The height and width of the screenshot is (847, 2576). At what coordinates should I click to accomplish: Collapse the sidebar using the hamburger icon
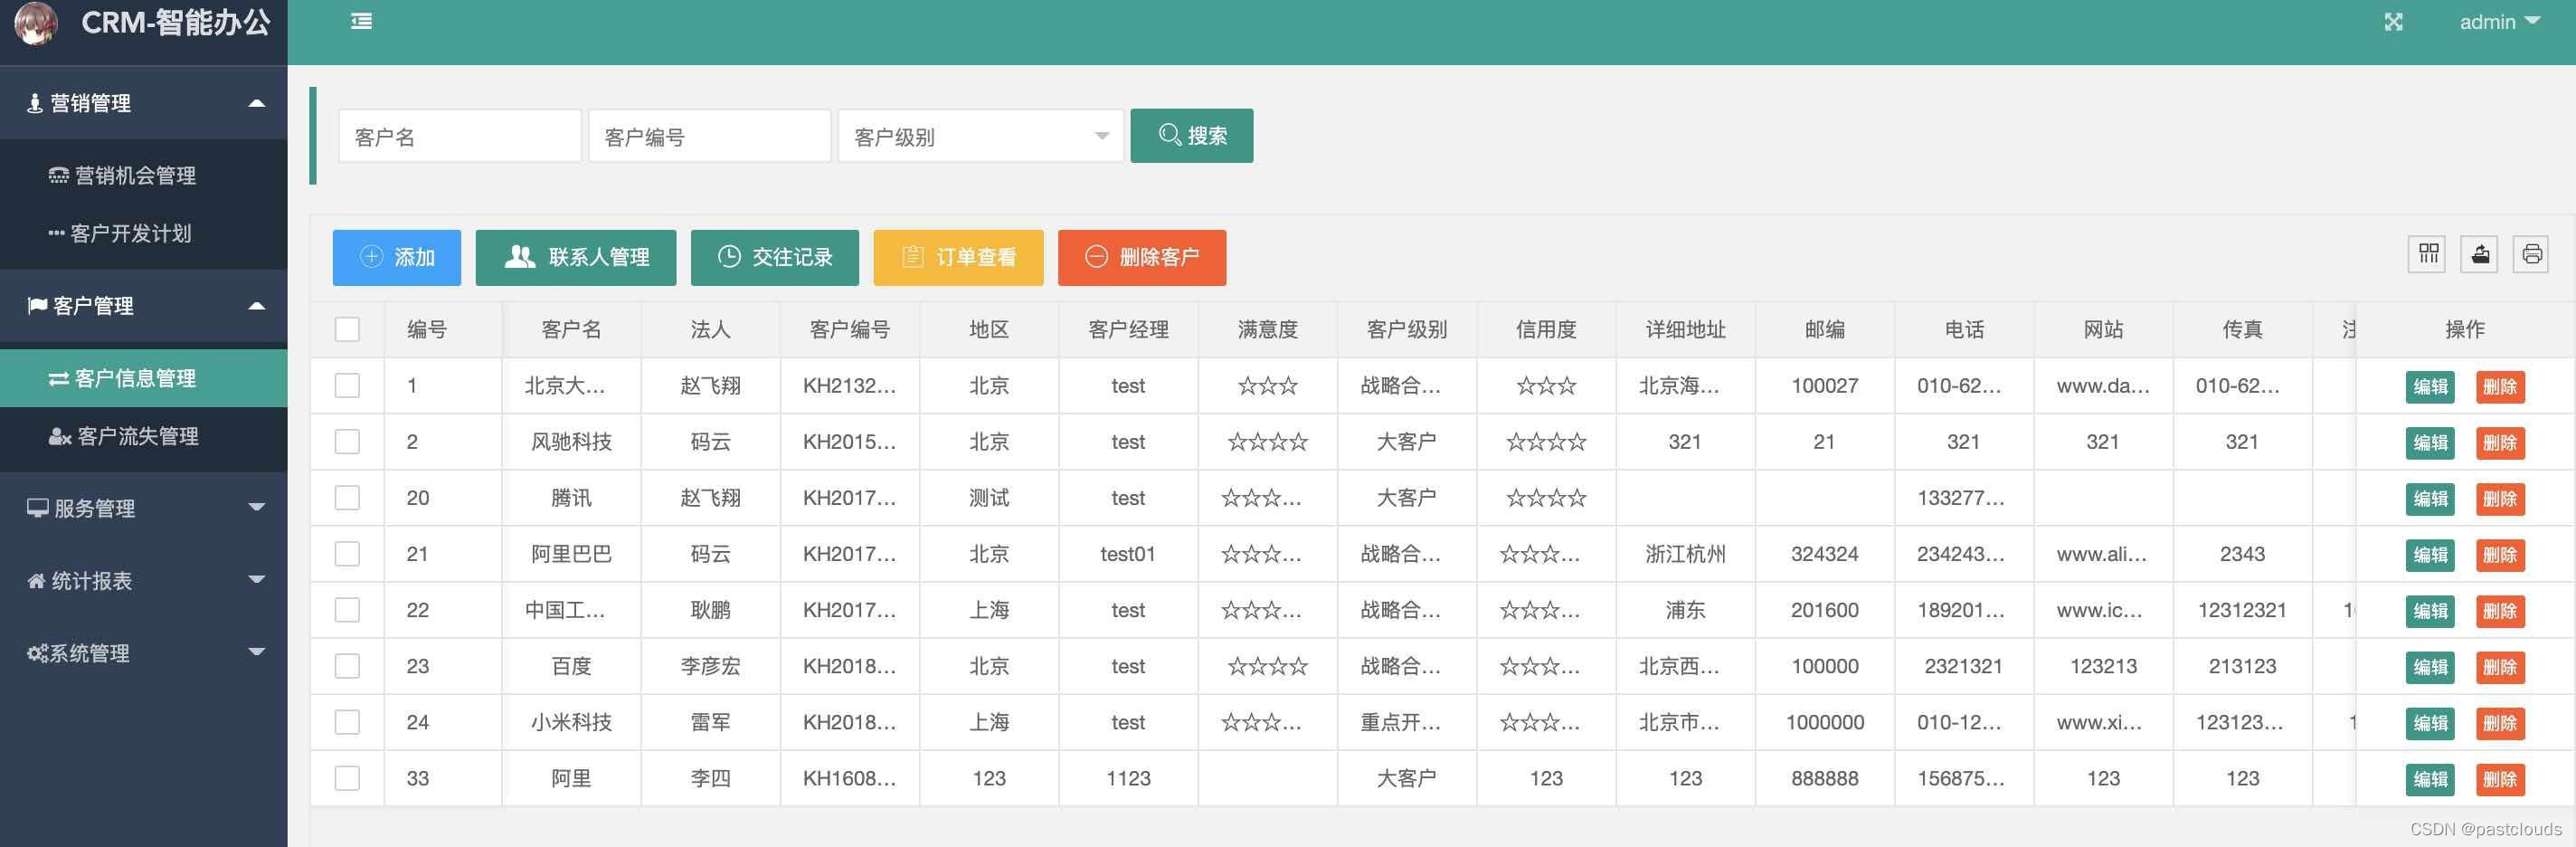360,20
